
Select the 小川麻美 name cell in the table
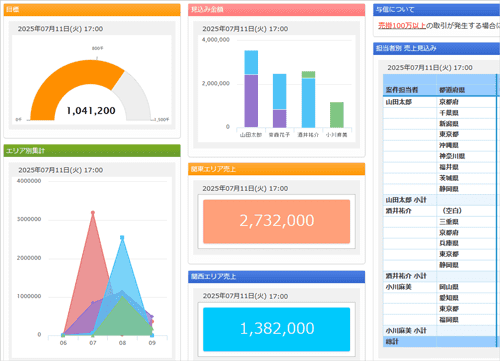click(x=410, y=287)
